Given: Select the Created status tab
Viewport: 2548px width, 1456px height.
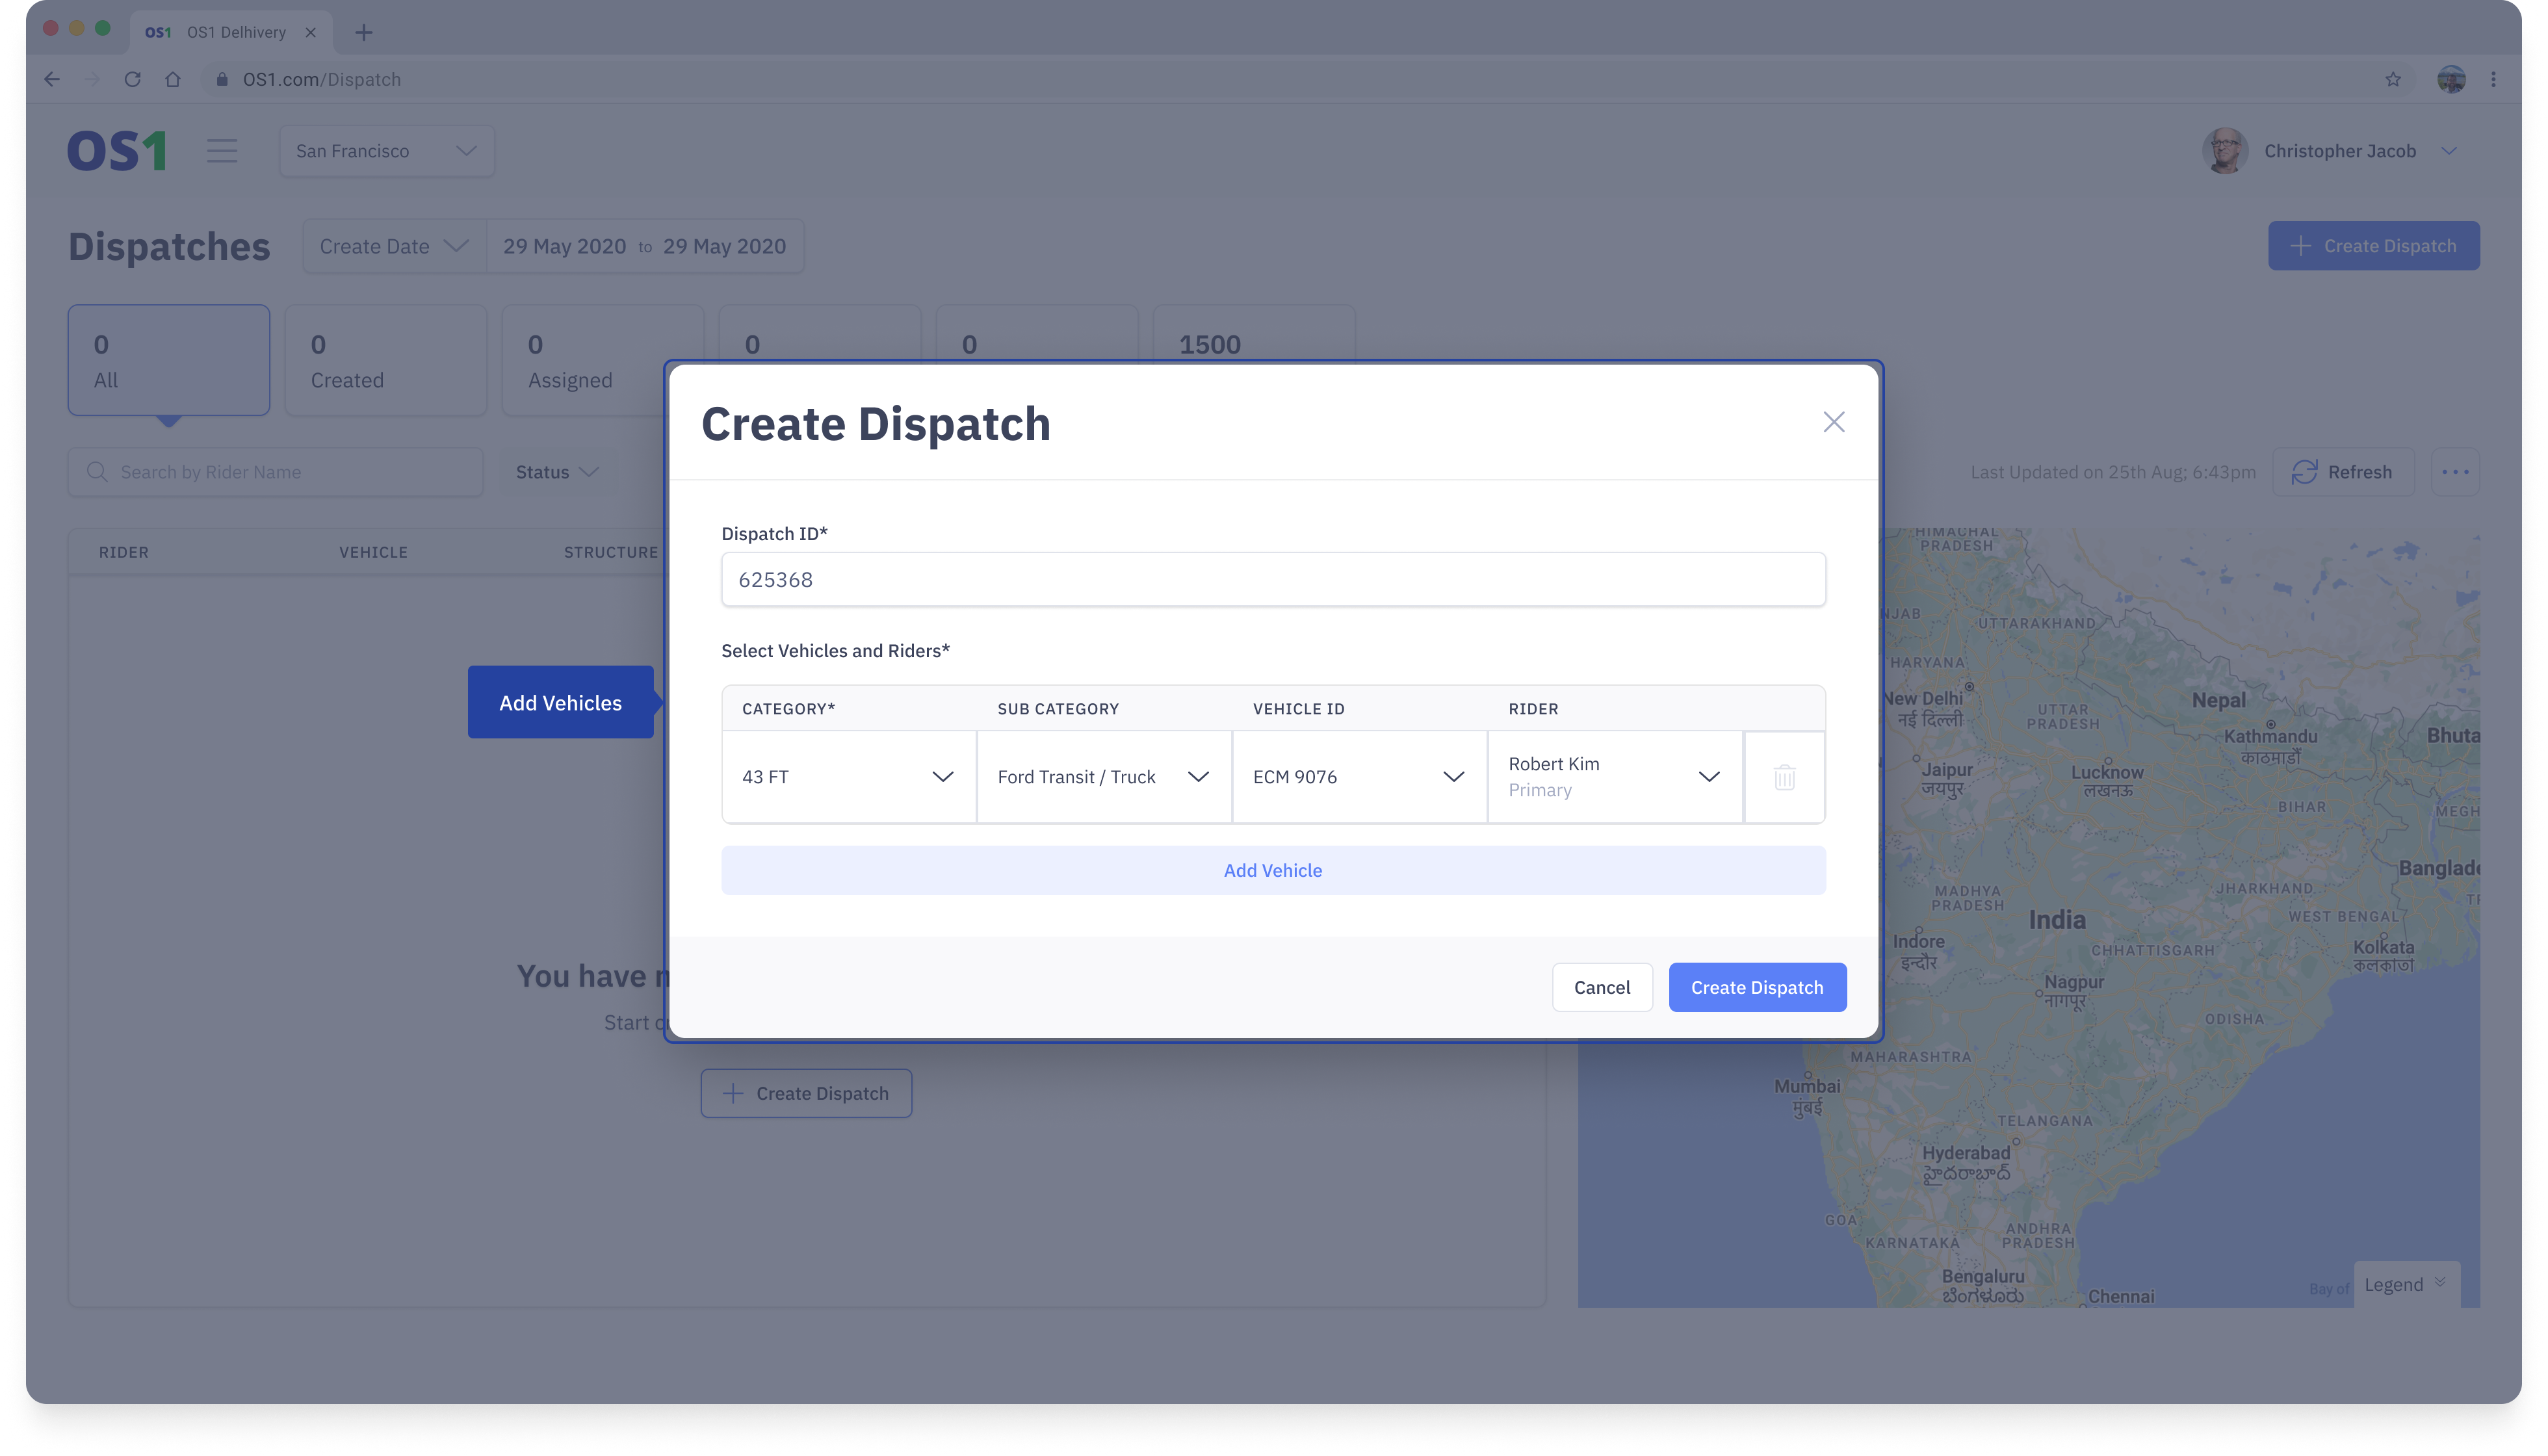Looking at the screenshot, I should pyautogui.click(x=385, y=360).
